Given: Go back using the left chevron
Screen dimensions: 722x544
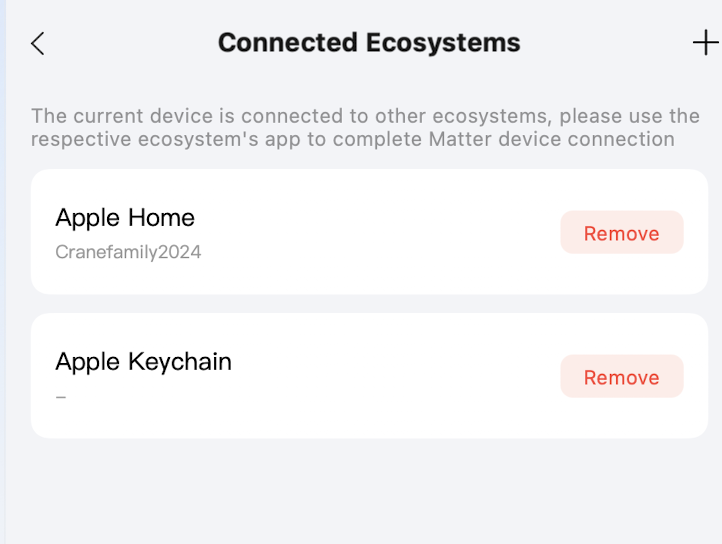Looking at the screenshot, I should pos(38,43).
